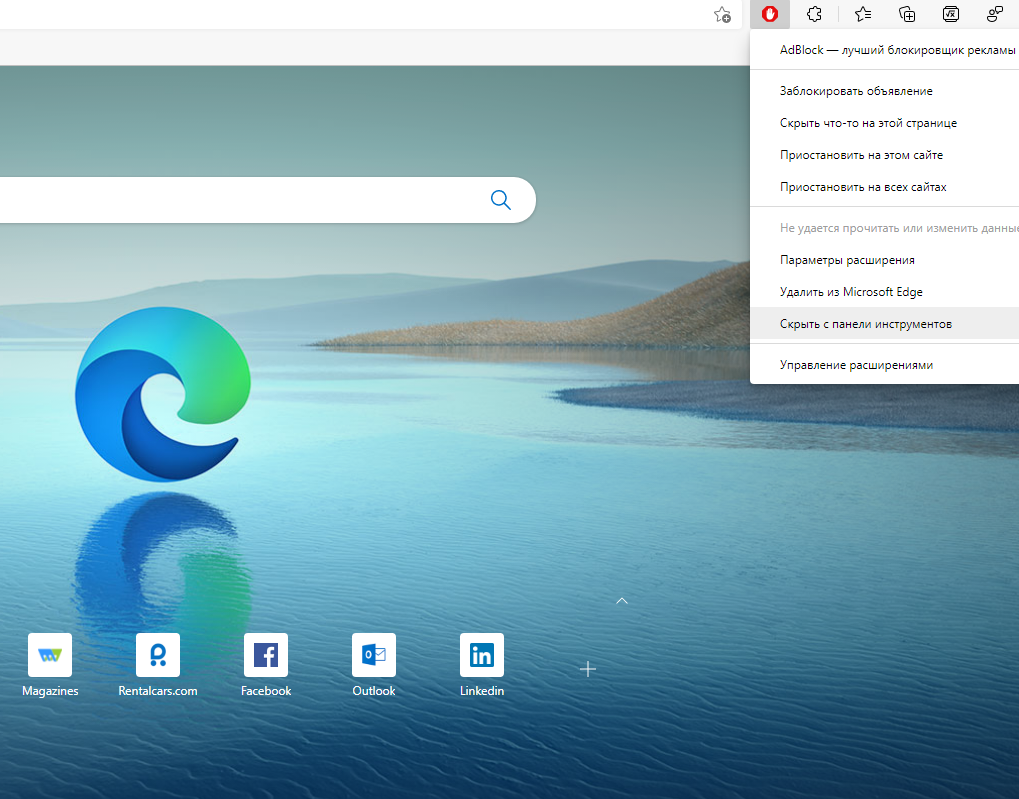
Task: Select 'AdBlock — лучший блокировщик рекламы' menu entry
Action: (884, 50)
